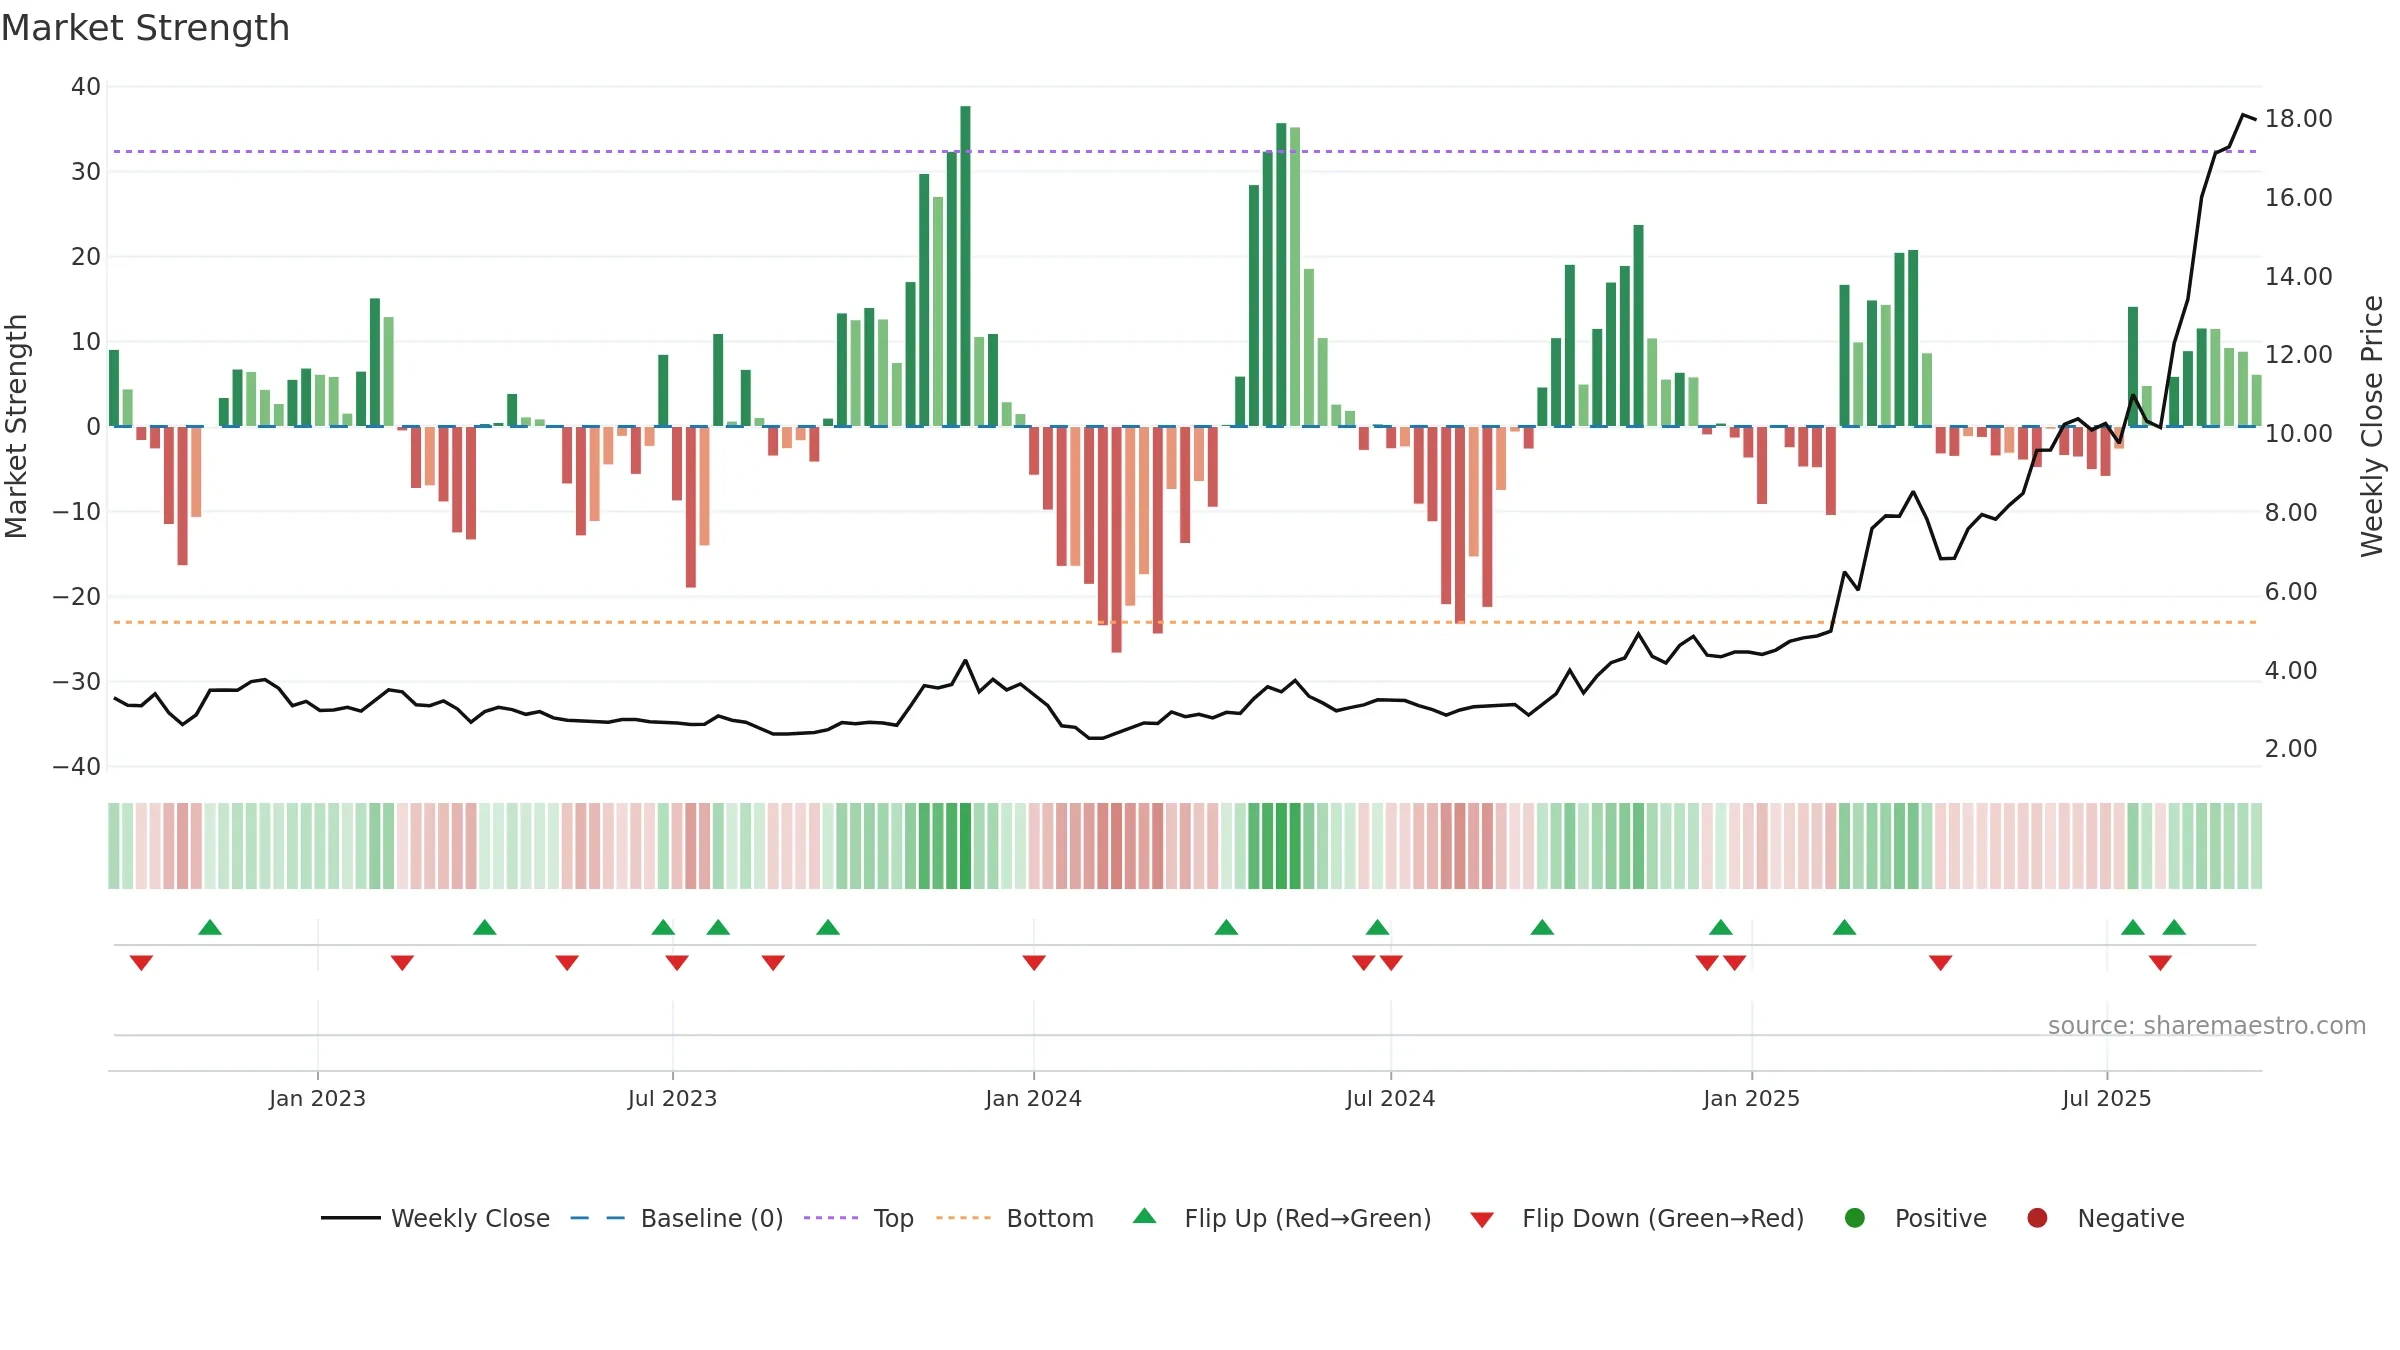The height and width of the screenshot is (1350, 2400).
Task: Click the red down-triangle icon in legend
Action: 1482,1220
